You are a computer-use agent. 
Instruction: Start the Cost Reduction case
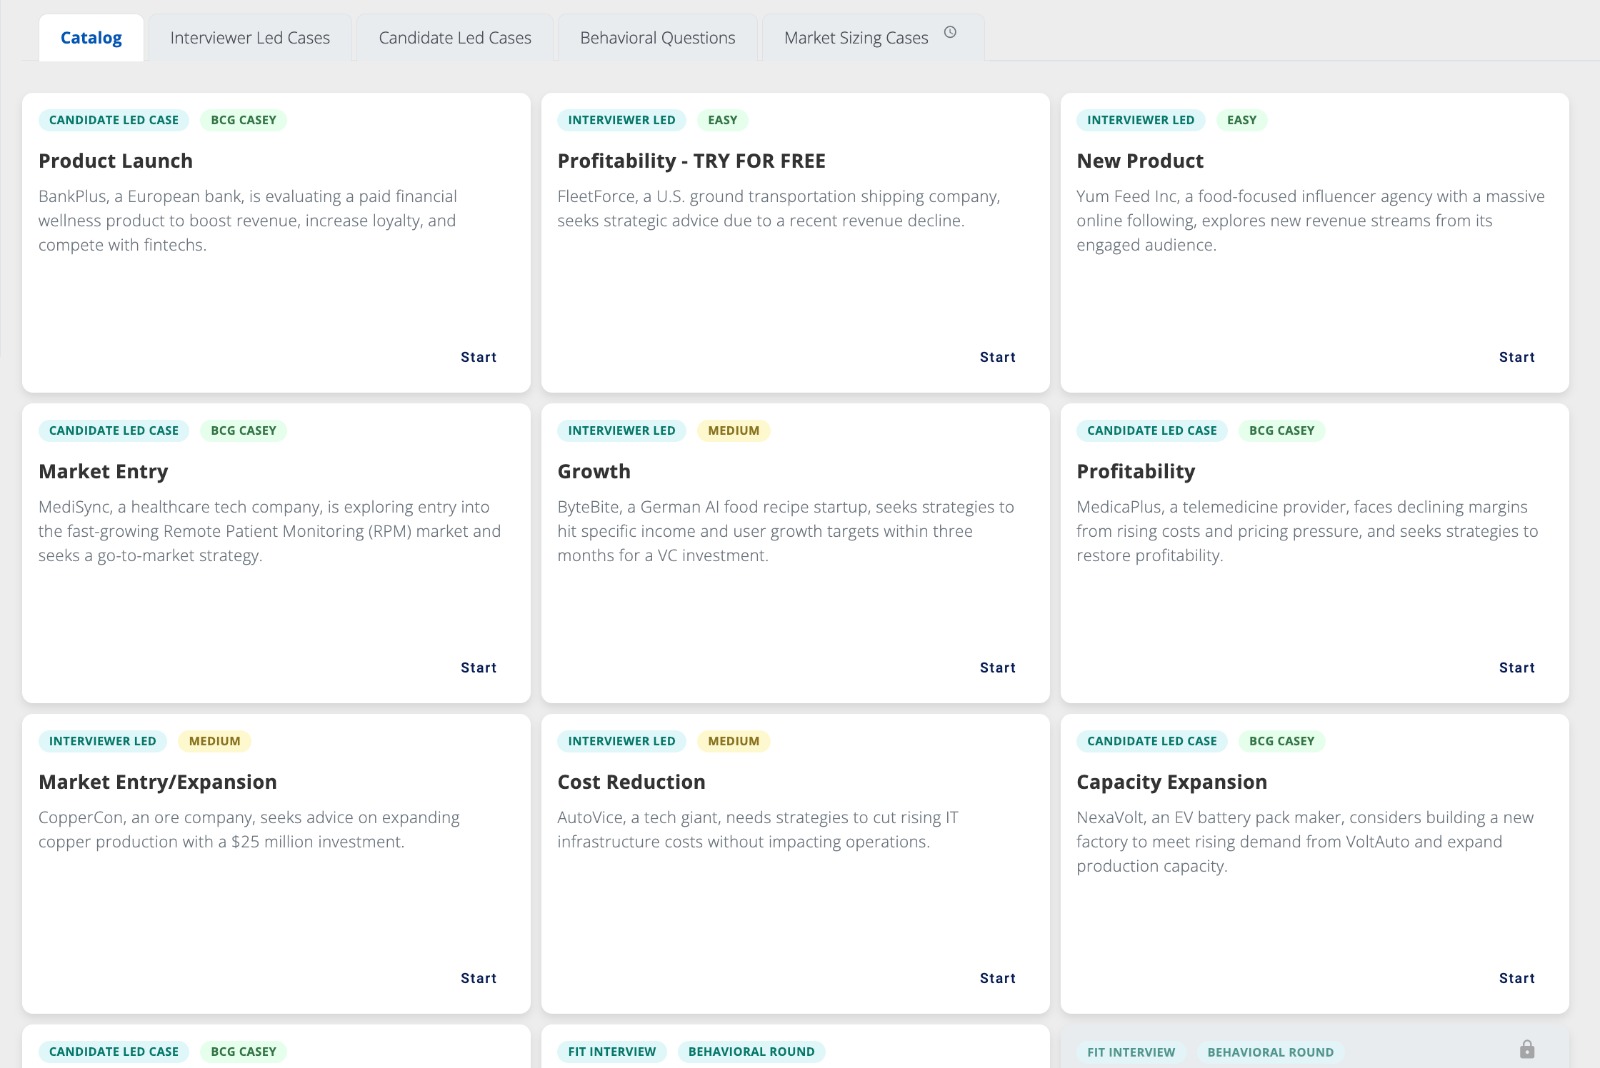pyautogui.click(x=997, y=978)
